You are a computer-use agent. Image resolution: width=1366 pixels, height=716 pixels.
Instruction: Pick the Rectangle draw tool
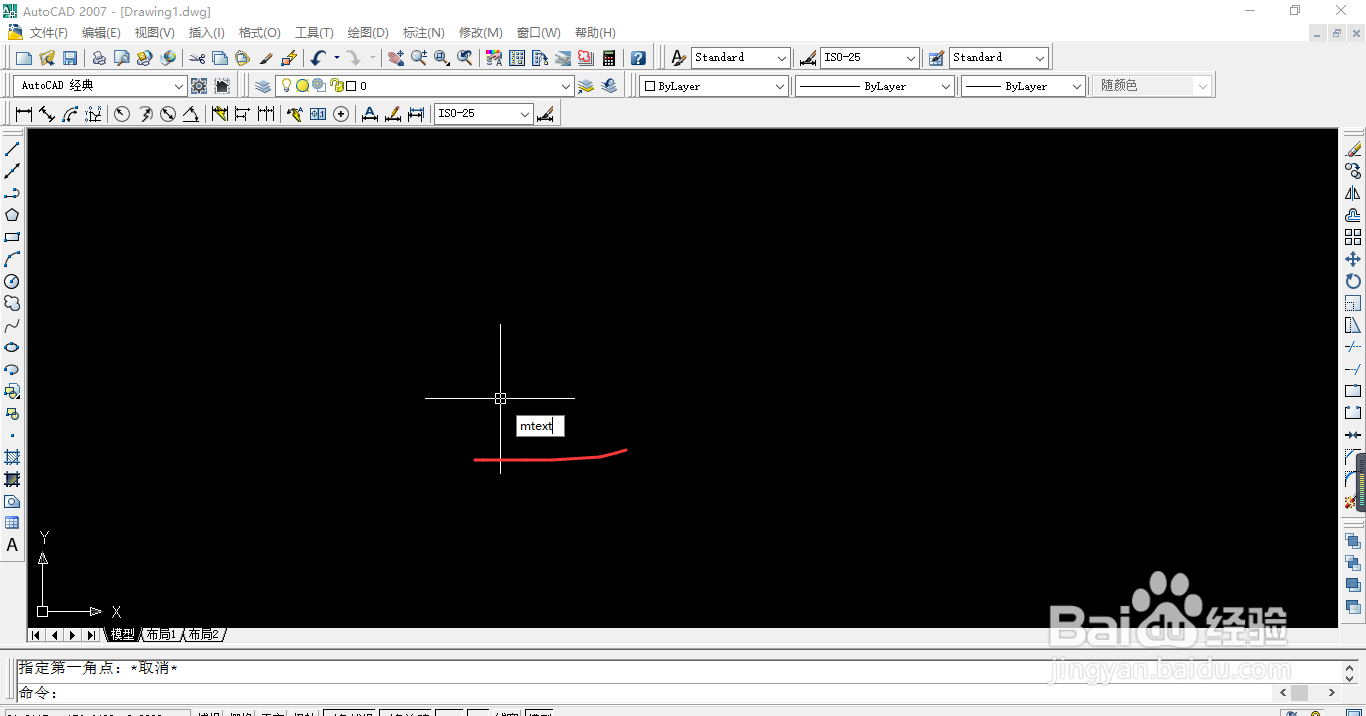pyautogui.click(x=12, y=237)
